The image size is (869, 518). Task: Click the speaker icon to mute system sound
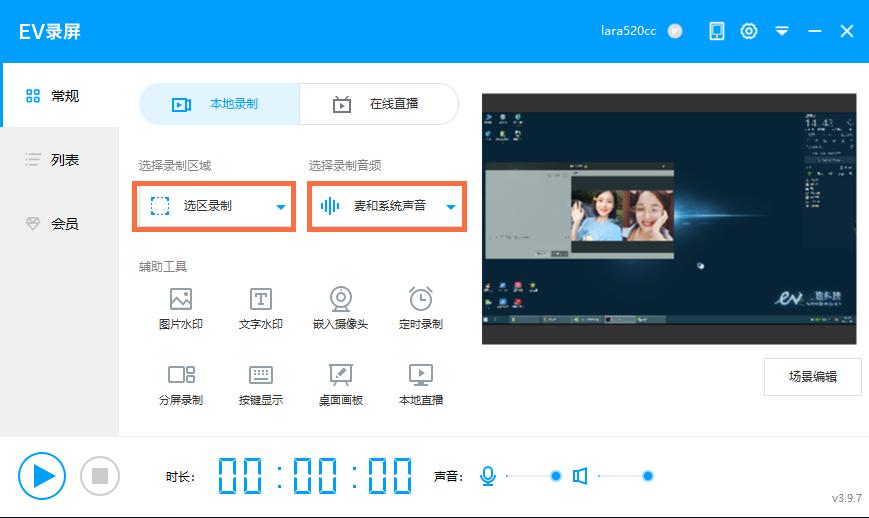(x=580, y=476)
